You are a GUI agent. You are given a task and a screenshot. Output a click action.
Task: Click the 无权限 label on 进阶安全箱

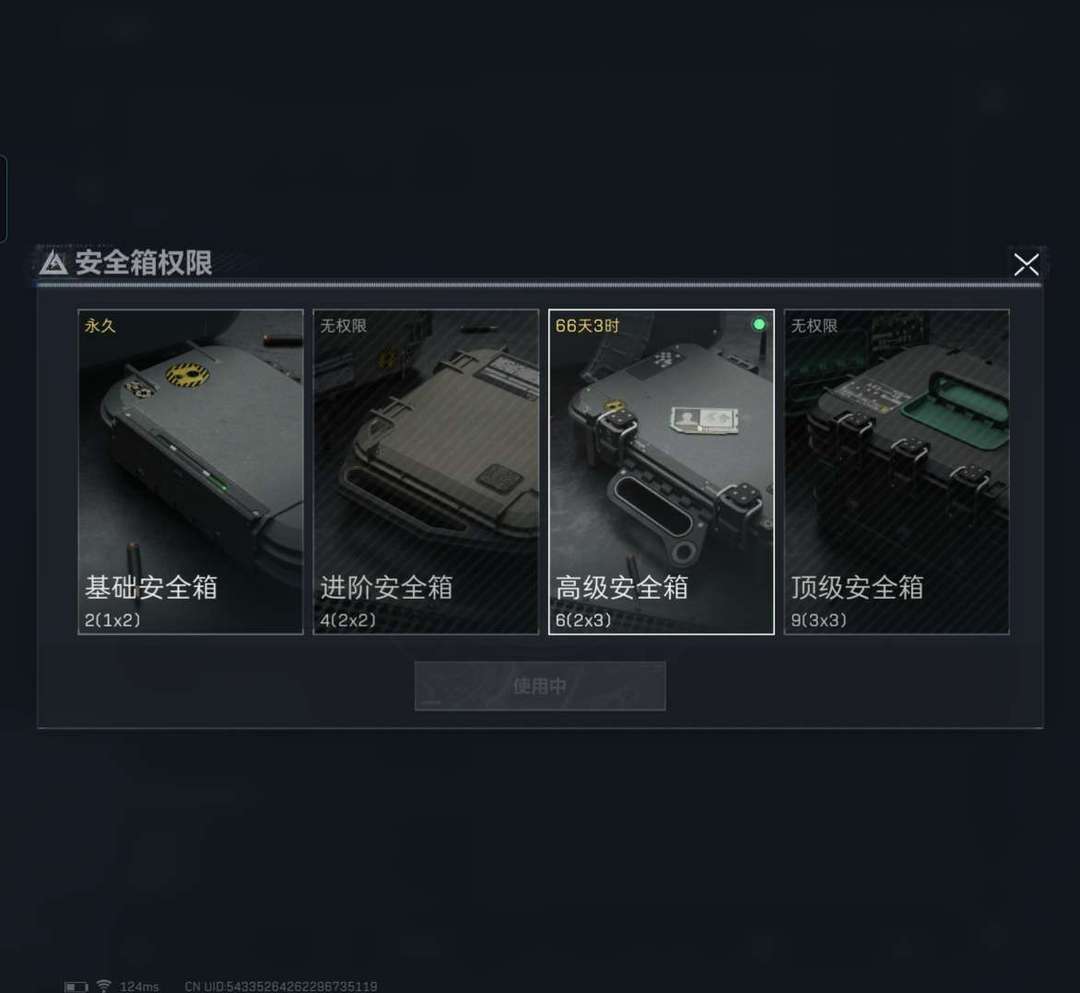tap(343, 326)
